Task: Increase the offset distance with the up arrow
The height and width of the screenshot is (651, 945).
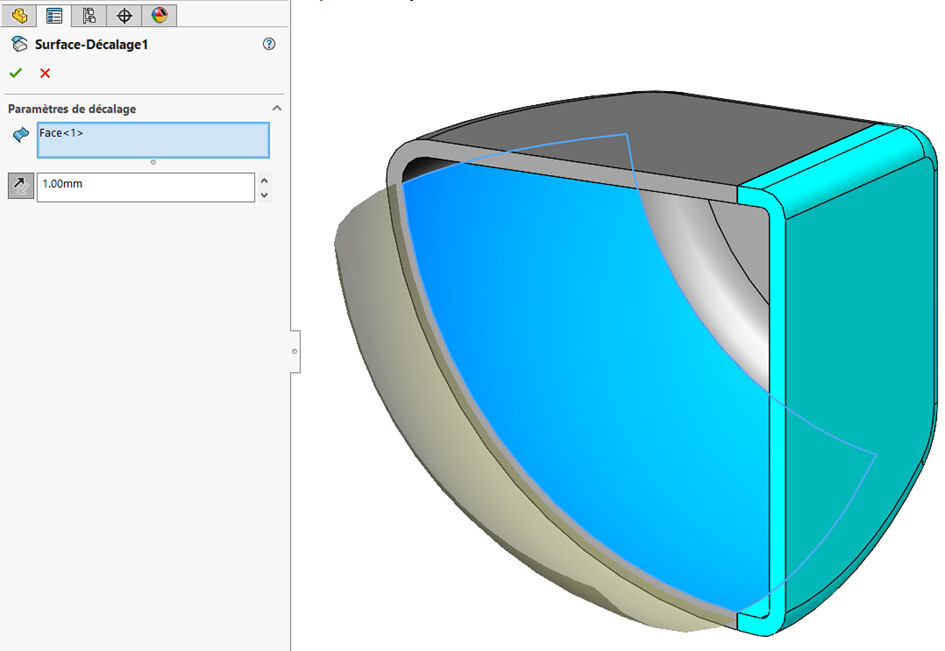Action: (264, 180)
